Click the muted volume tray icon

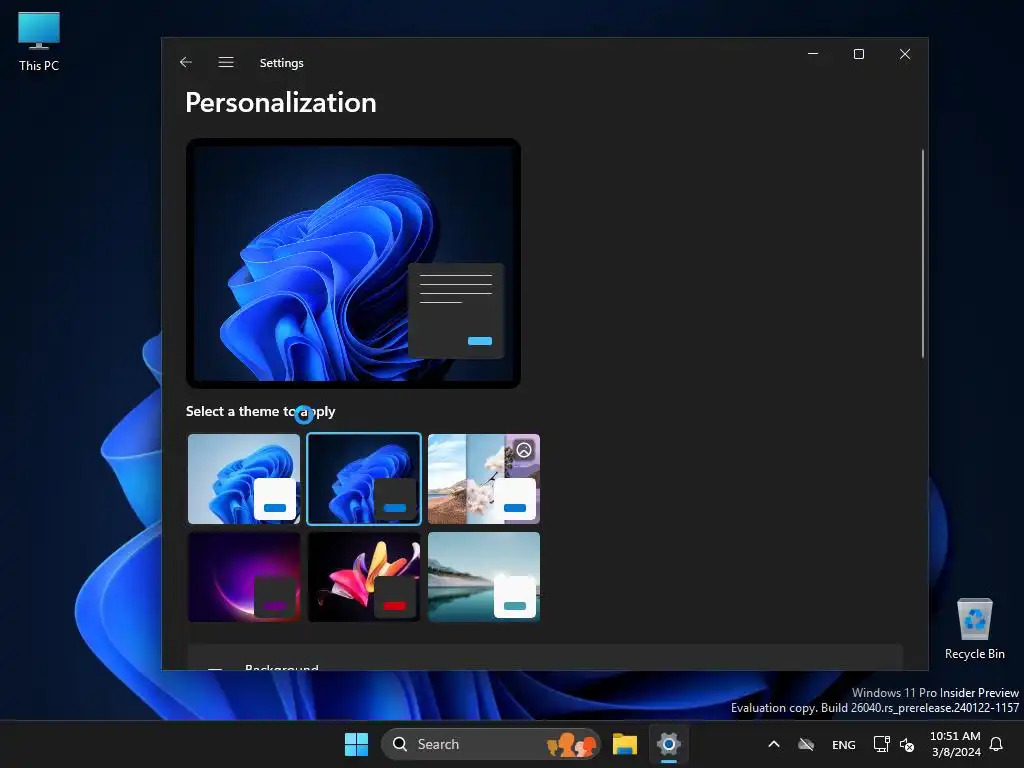pyautogui.click(x=906, y=744)
